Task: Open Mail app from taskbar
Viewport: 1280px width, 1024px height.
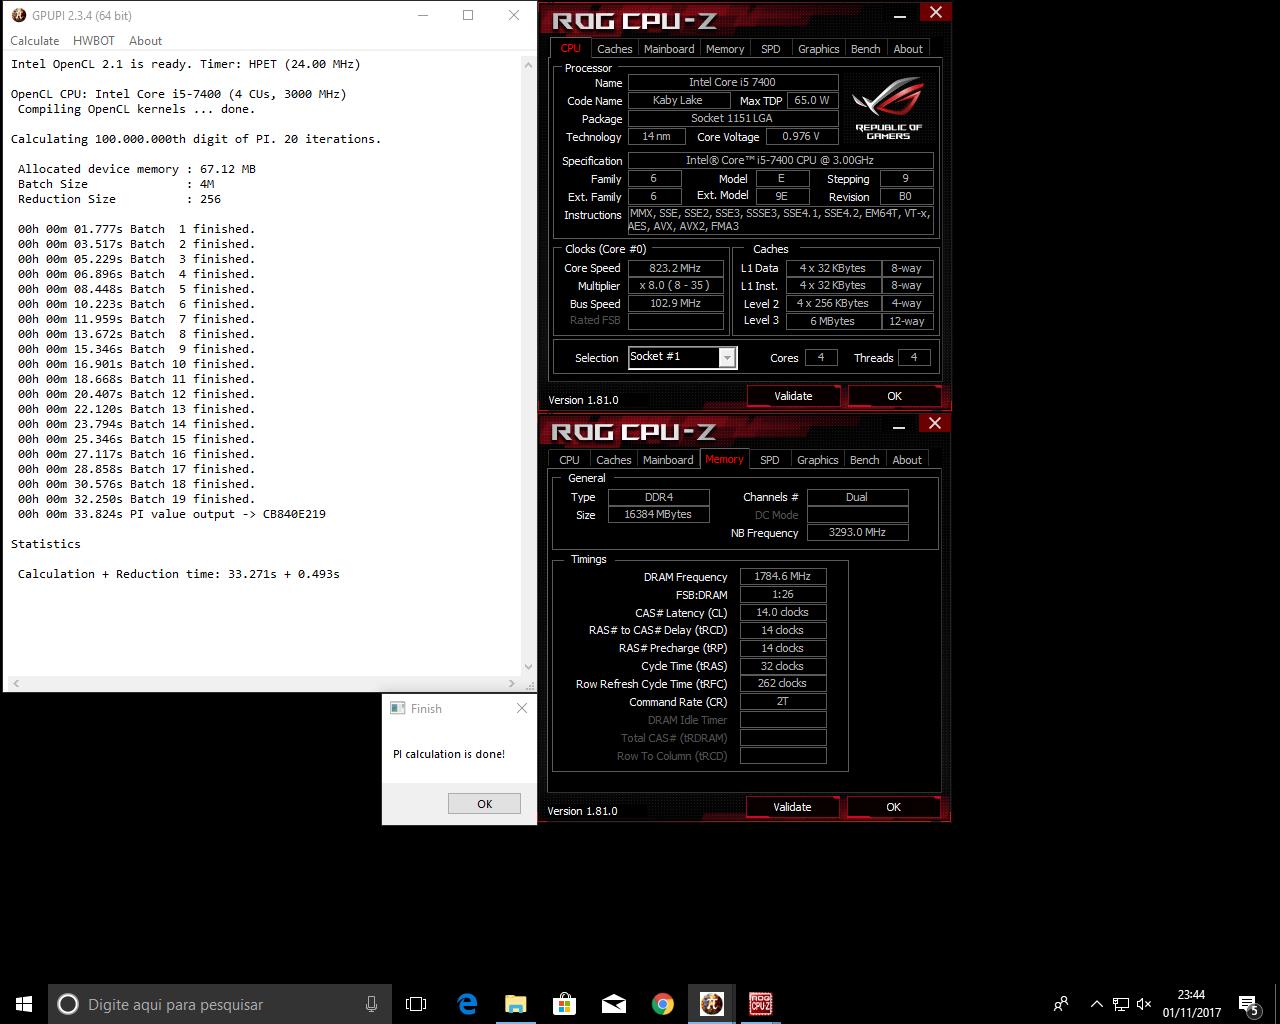Action: (x=614, y=1004)
